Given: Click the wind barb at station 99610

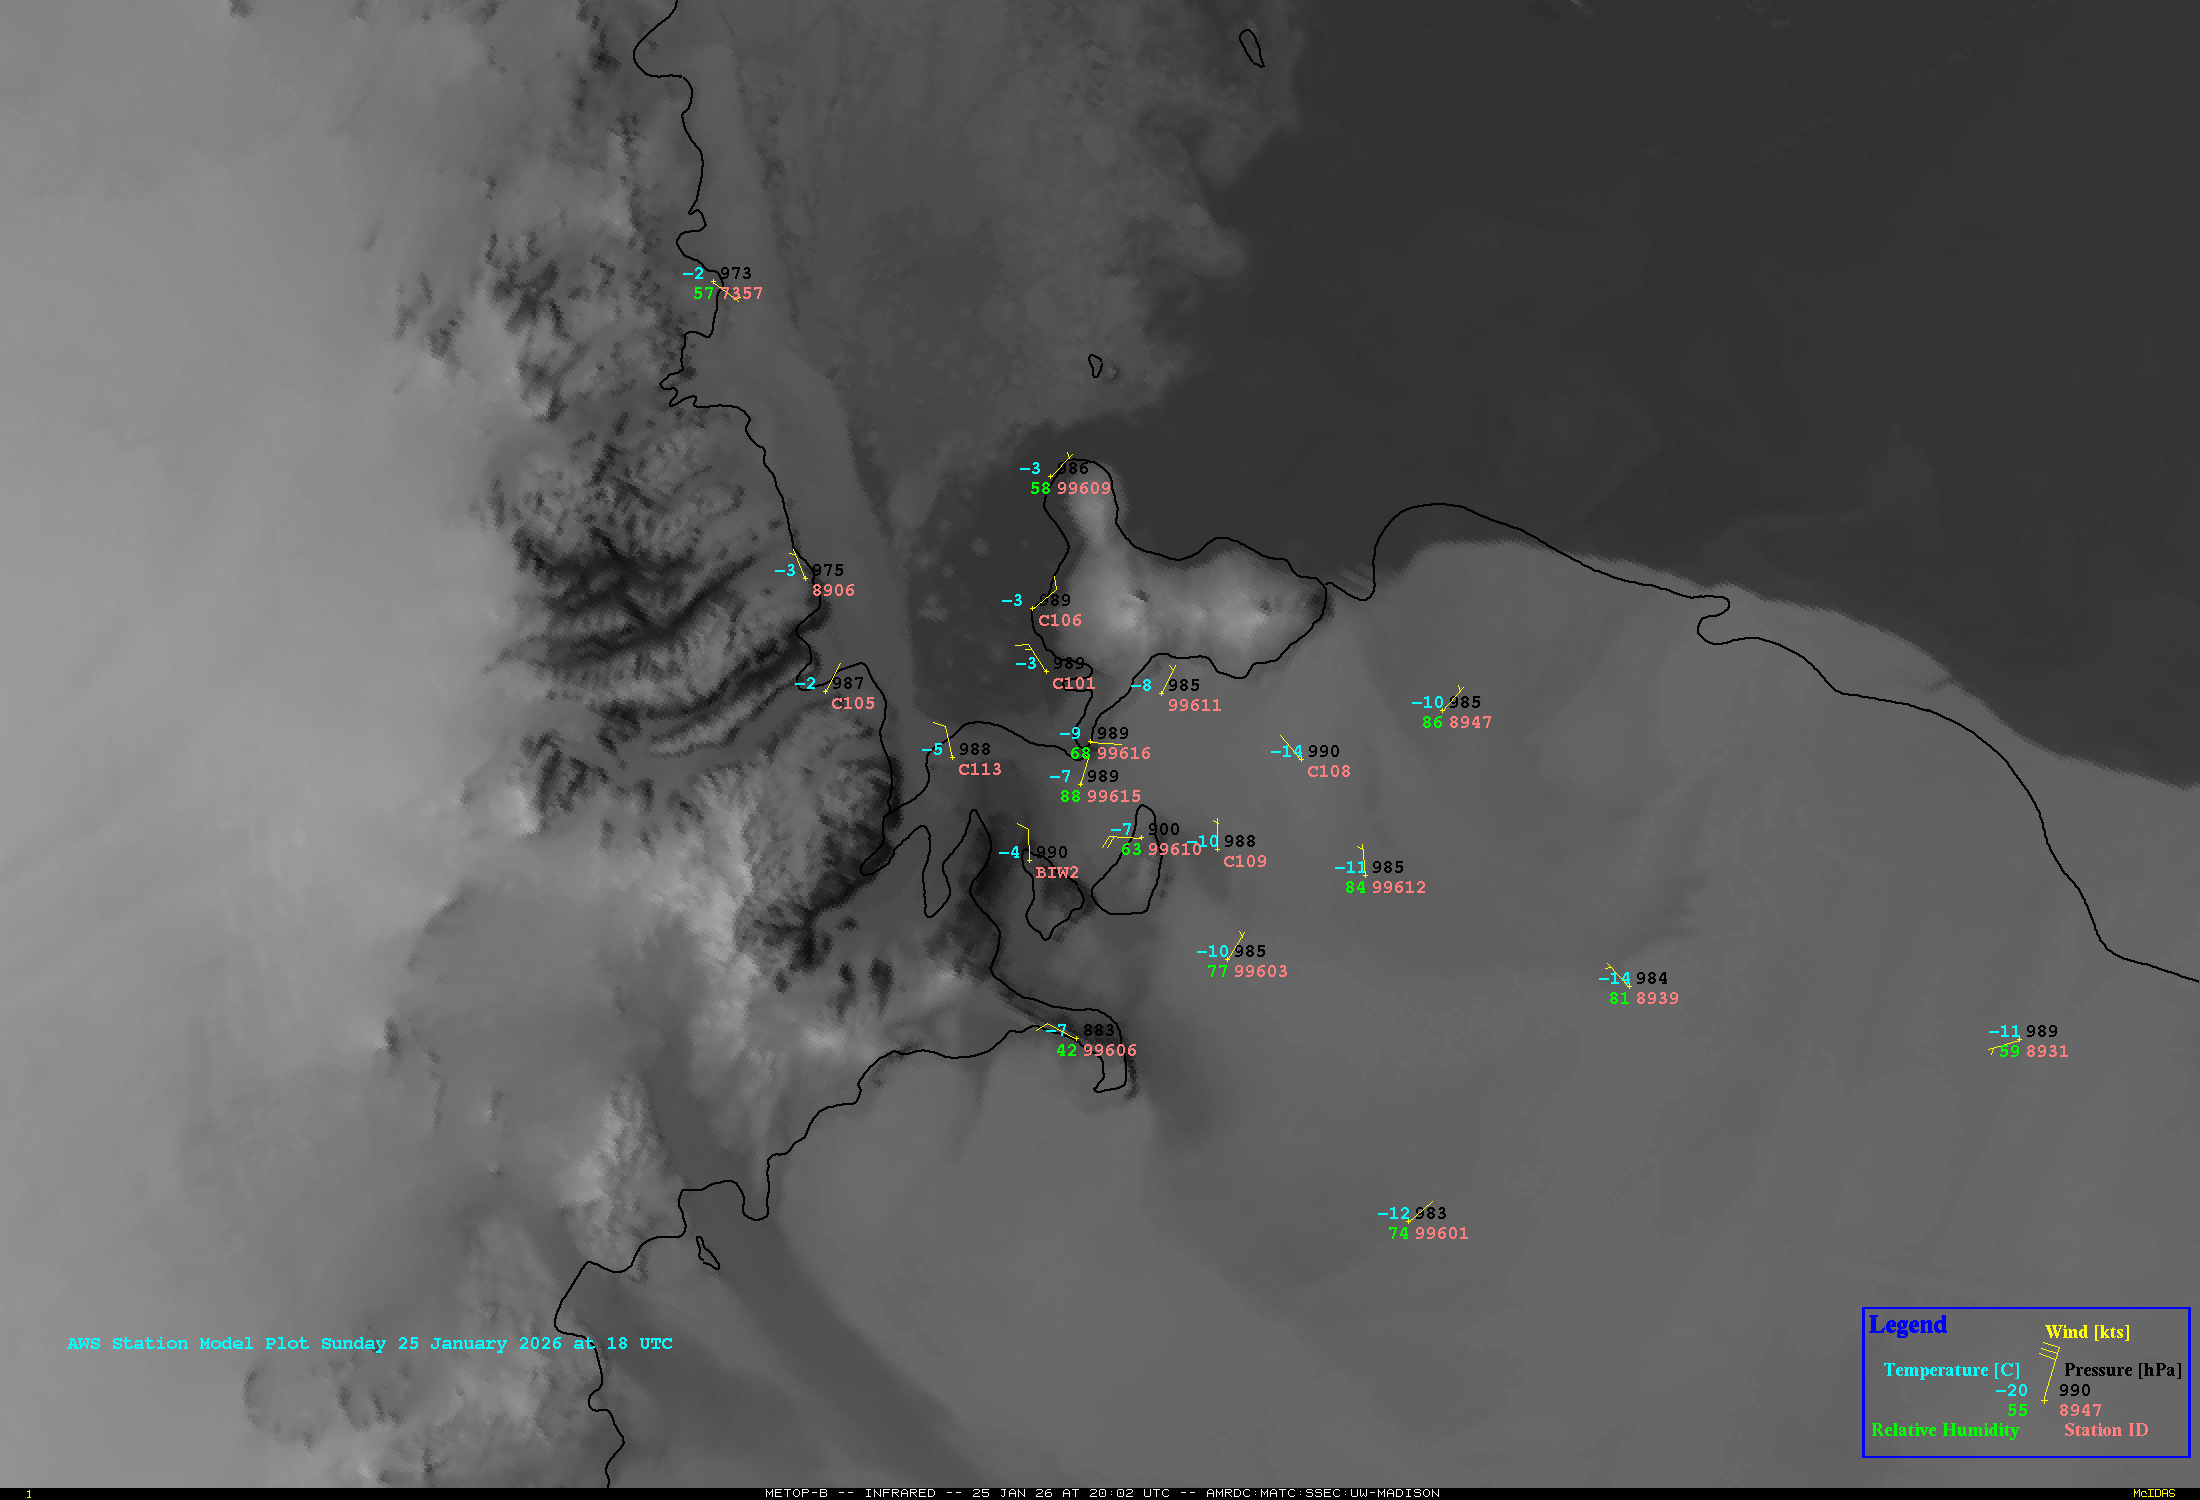Looking at the screenshot, I should point(1122,838).
